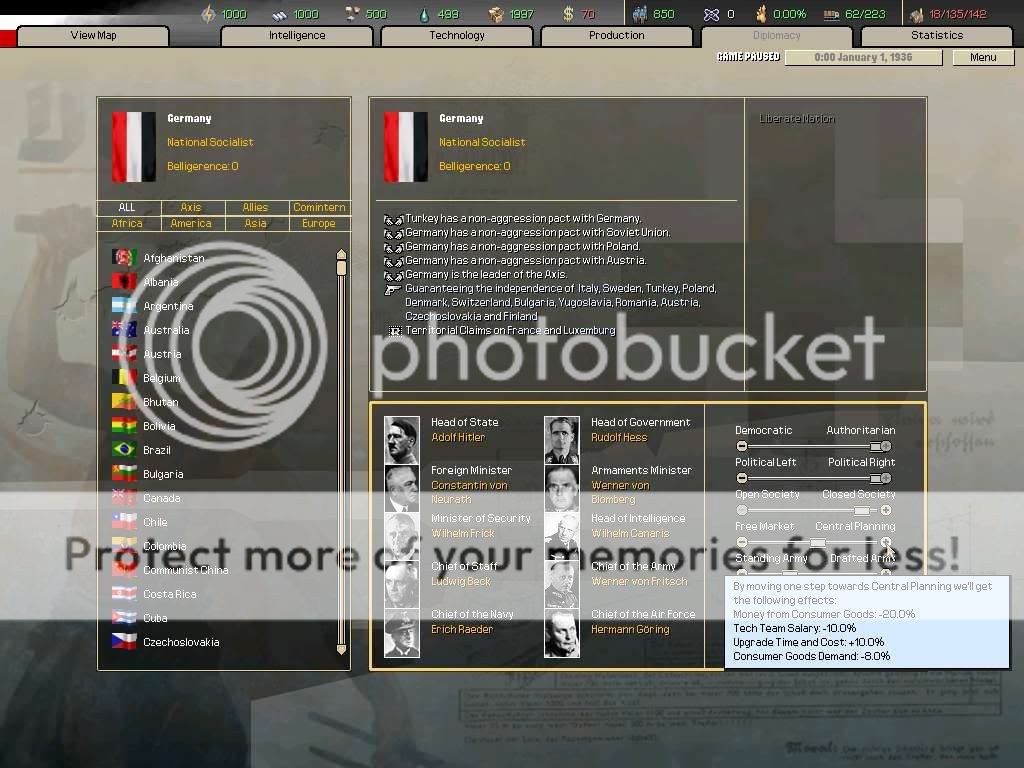
Task: Open the game Menu button
Action: coord(983,57)
